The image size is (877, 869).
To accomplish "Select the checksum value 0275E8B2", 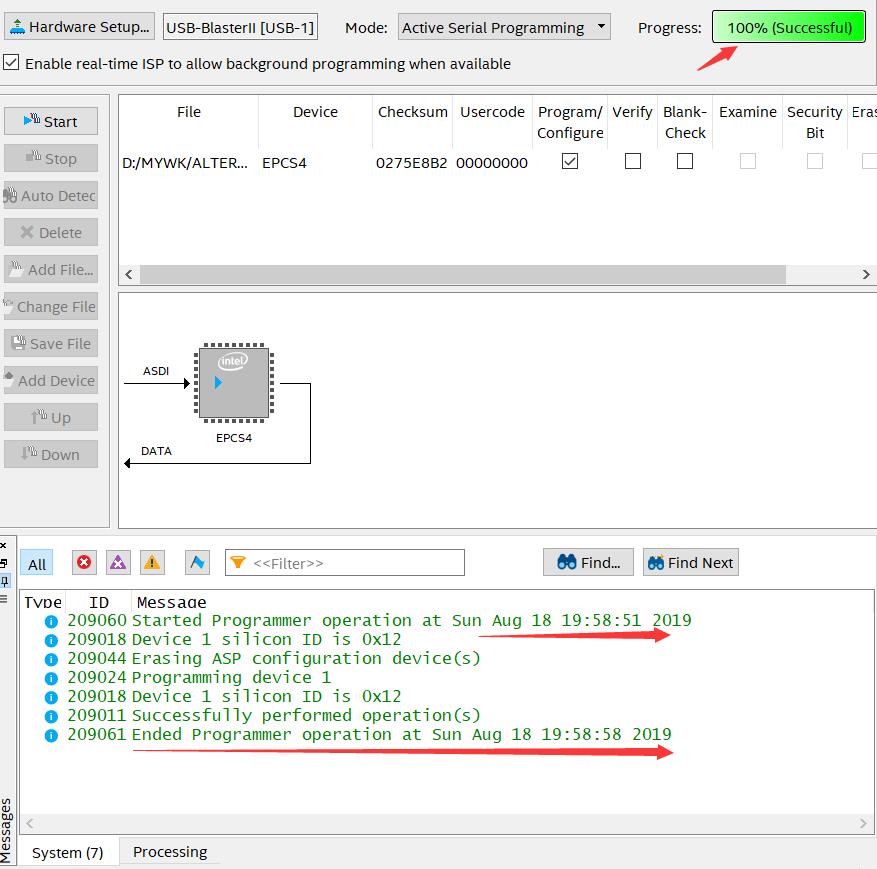I will [x=411, y=163].
